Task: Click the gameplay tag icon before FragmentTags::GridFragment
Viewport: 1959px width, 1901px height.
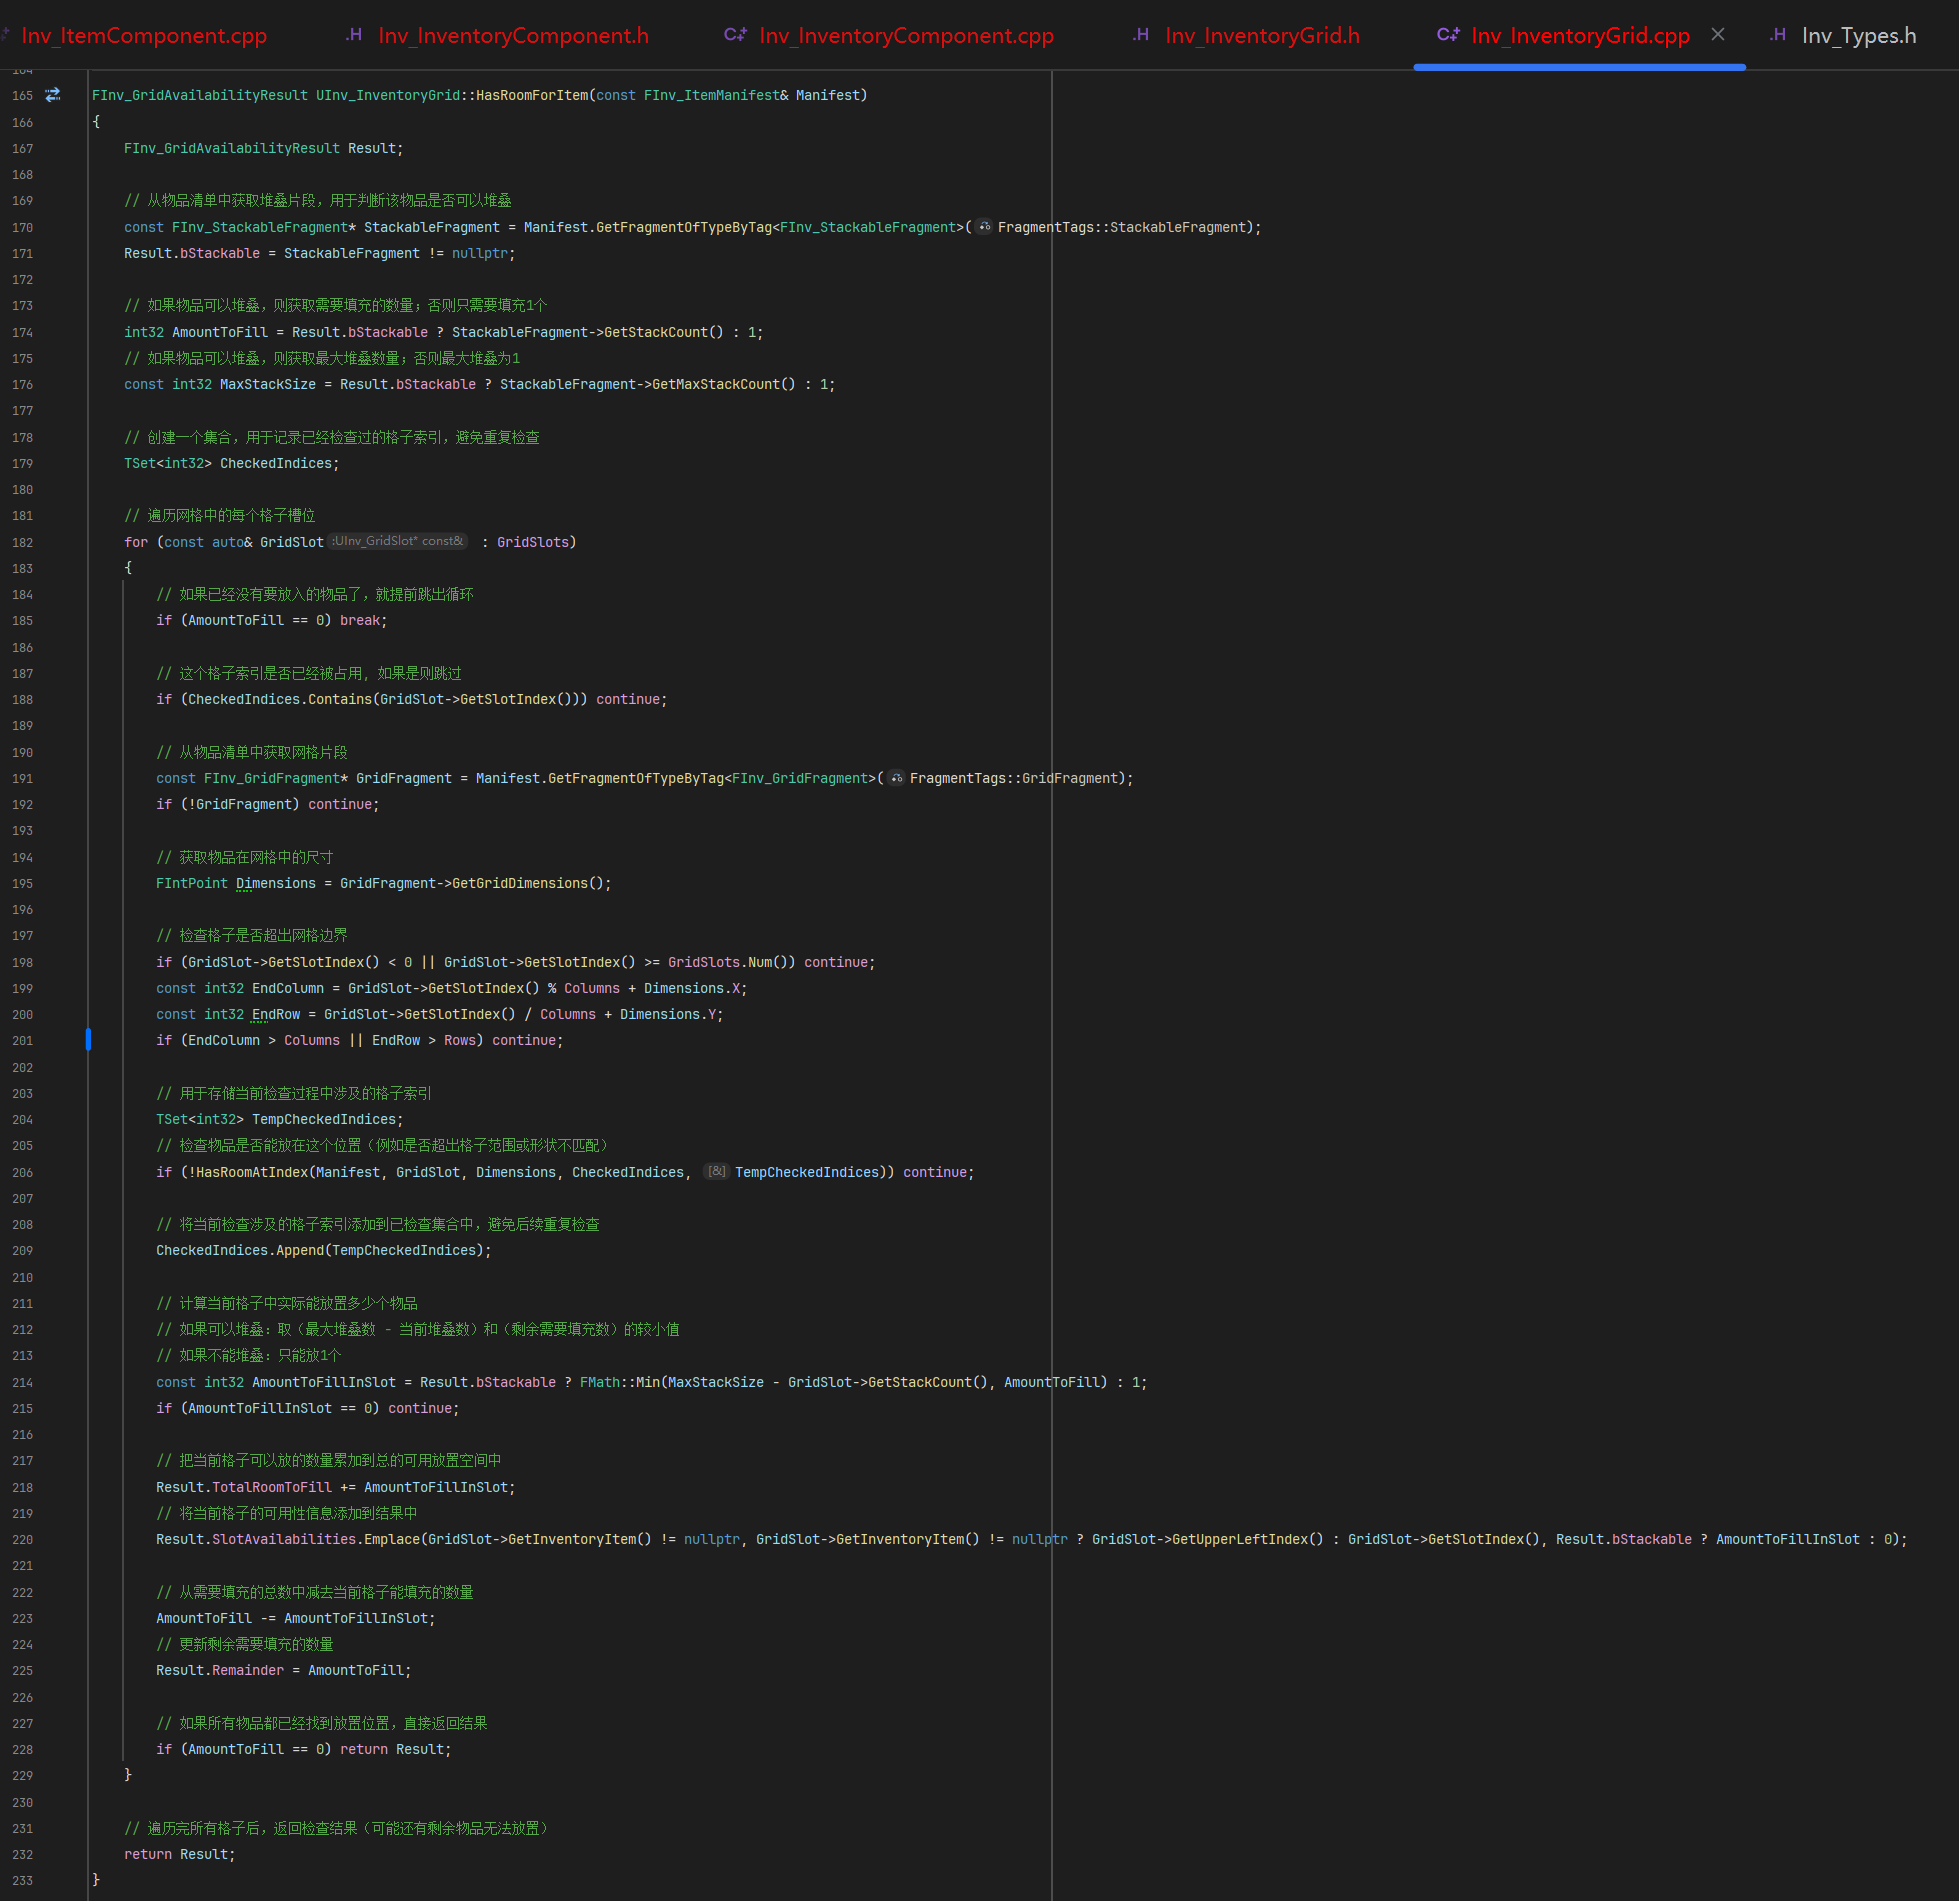Action: [x=897, y=778]
